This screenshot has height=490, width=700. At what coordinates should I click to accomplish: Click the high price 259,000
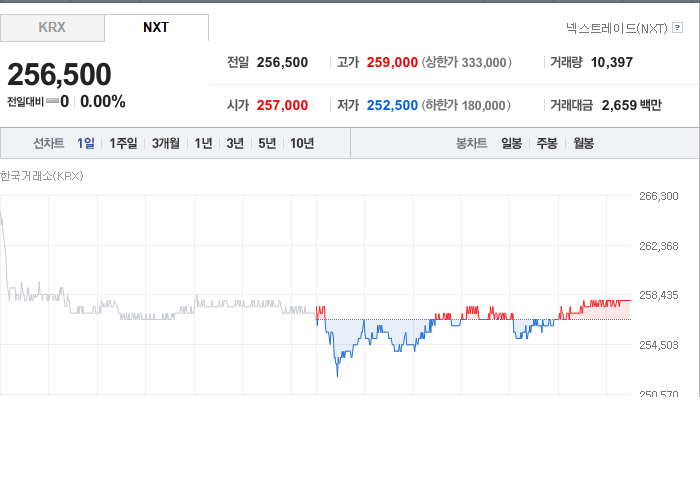[392, 62]
